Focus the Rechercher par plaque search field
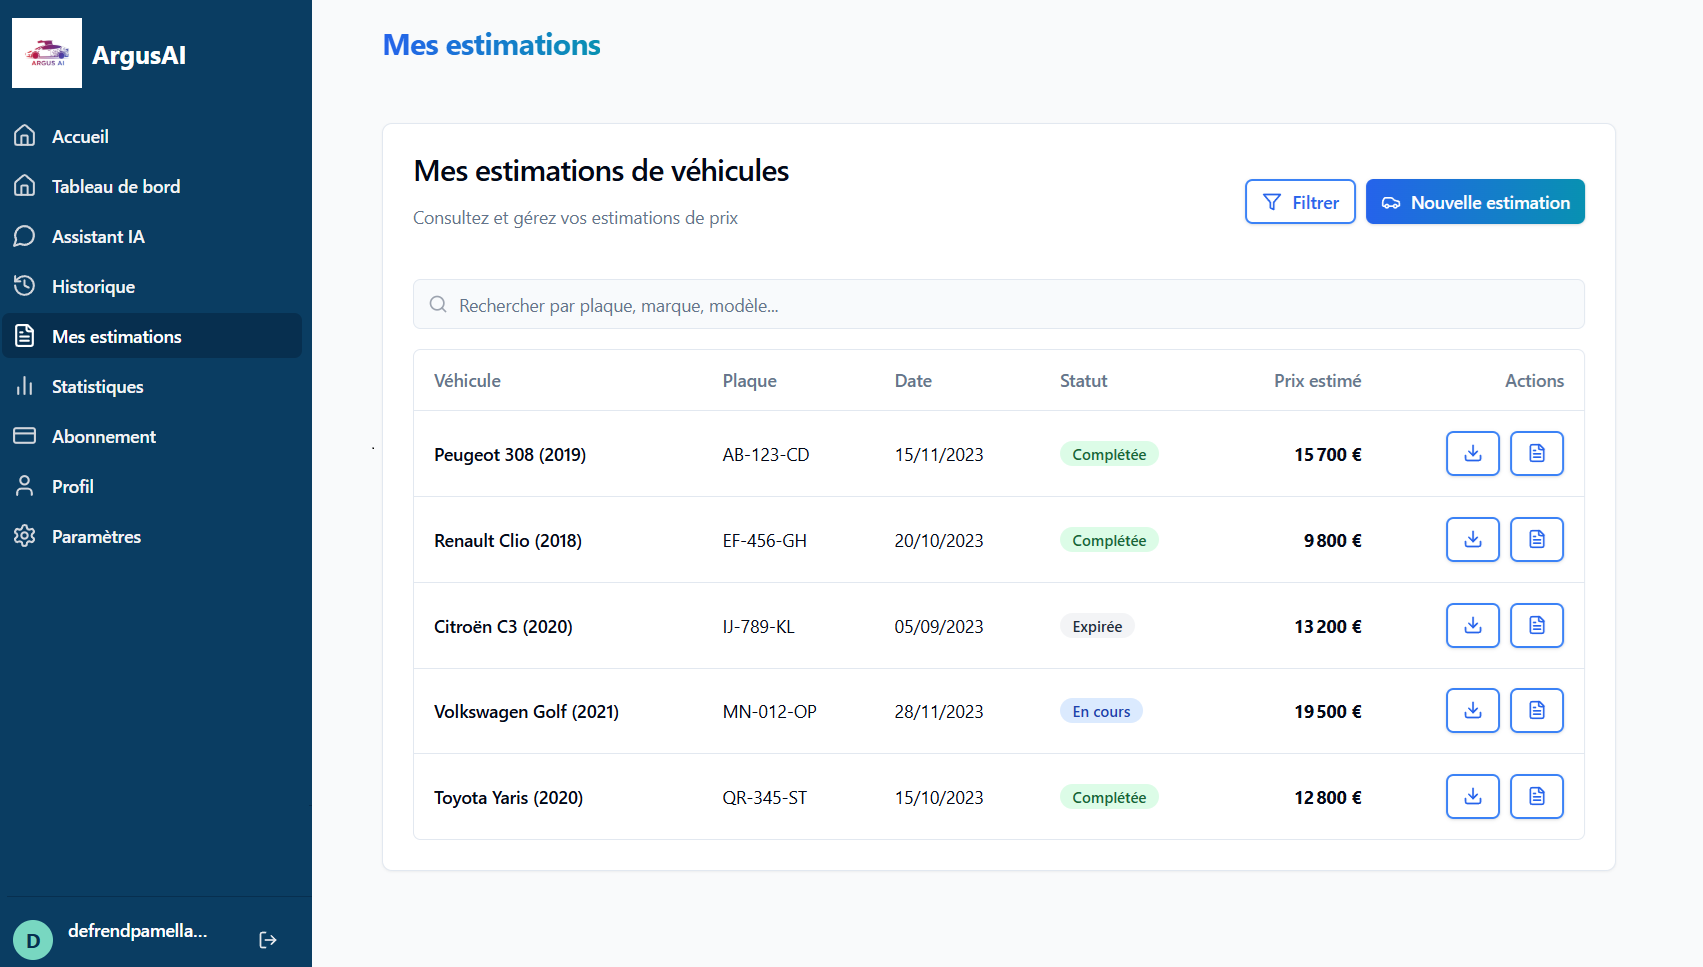This screenshot has height=967, width=1703. click(x=999, y=304)
